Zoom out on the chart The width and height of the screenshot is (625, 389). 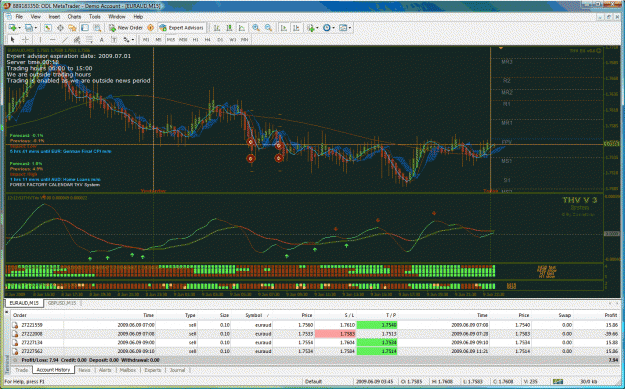(269, 28)
